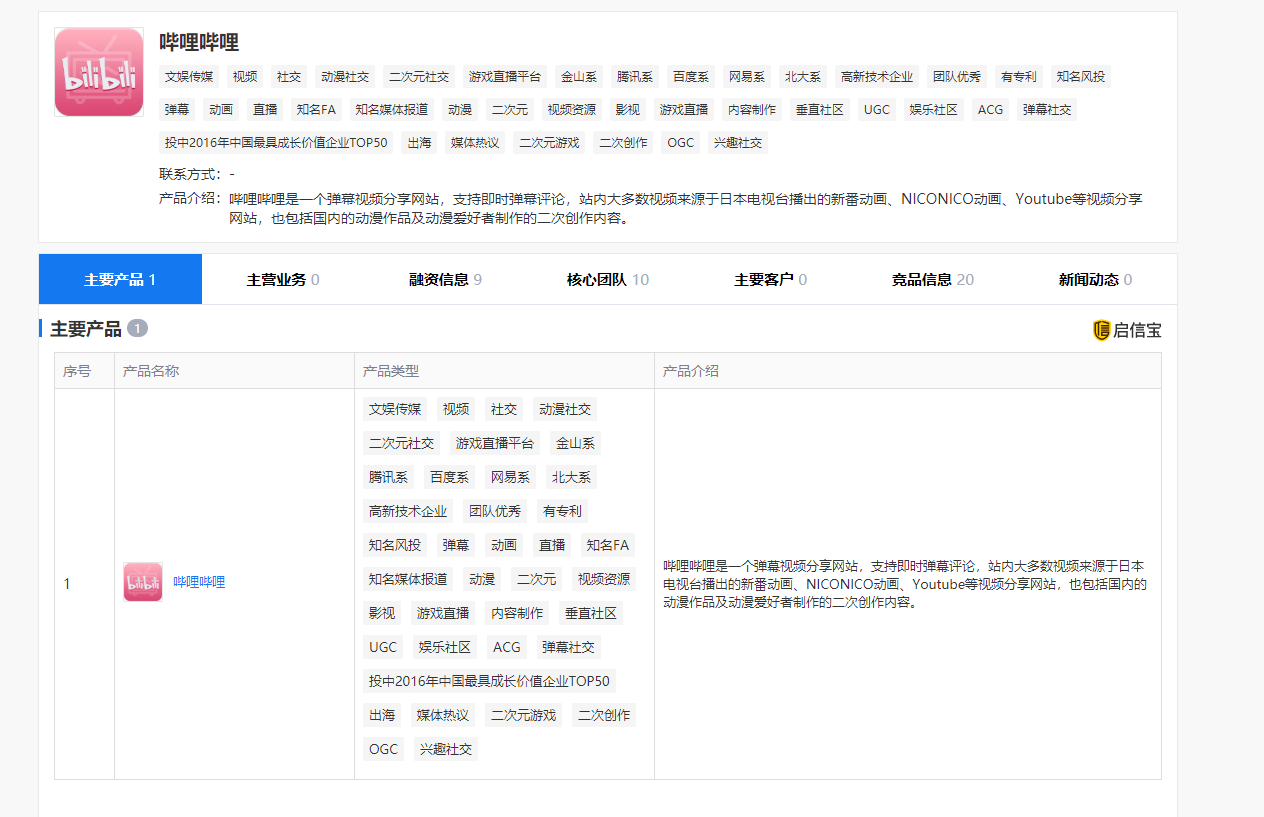Click the 二次元社交 tag
This screenshot has height=817, width=1264.
(x=419, y=76)
